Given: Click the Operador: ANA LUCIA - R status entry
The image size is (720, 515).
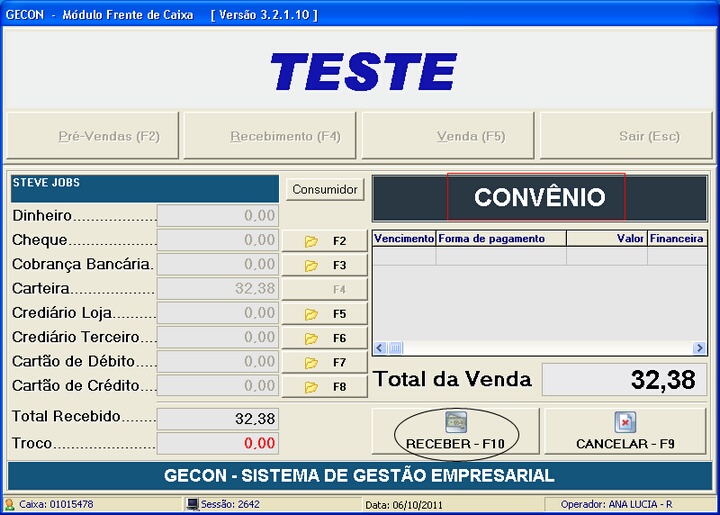Looking at the screenshot, I should click(616, 504).
